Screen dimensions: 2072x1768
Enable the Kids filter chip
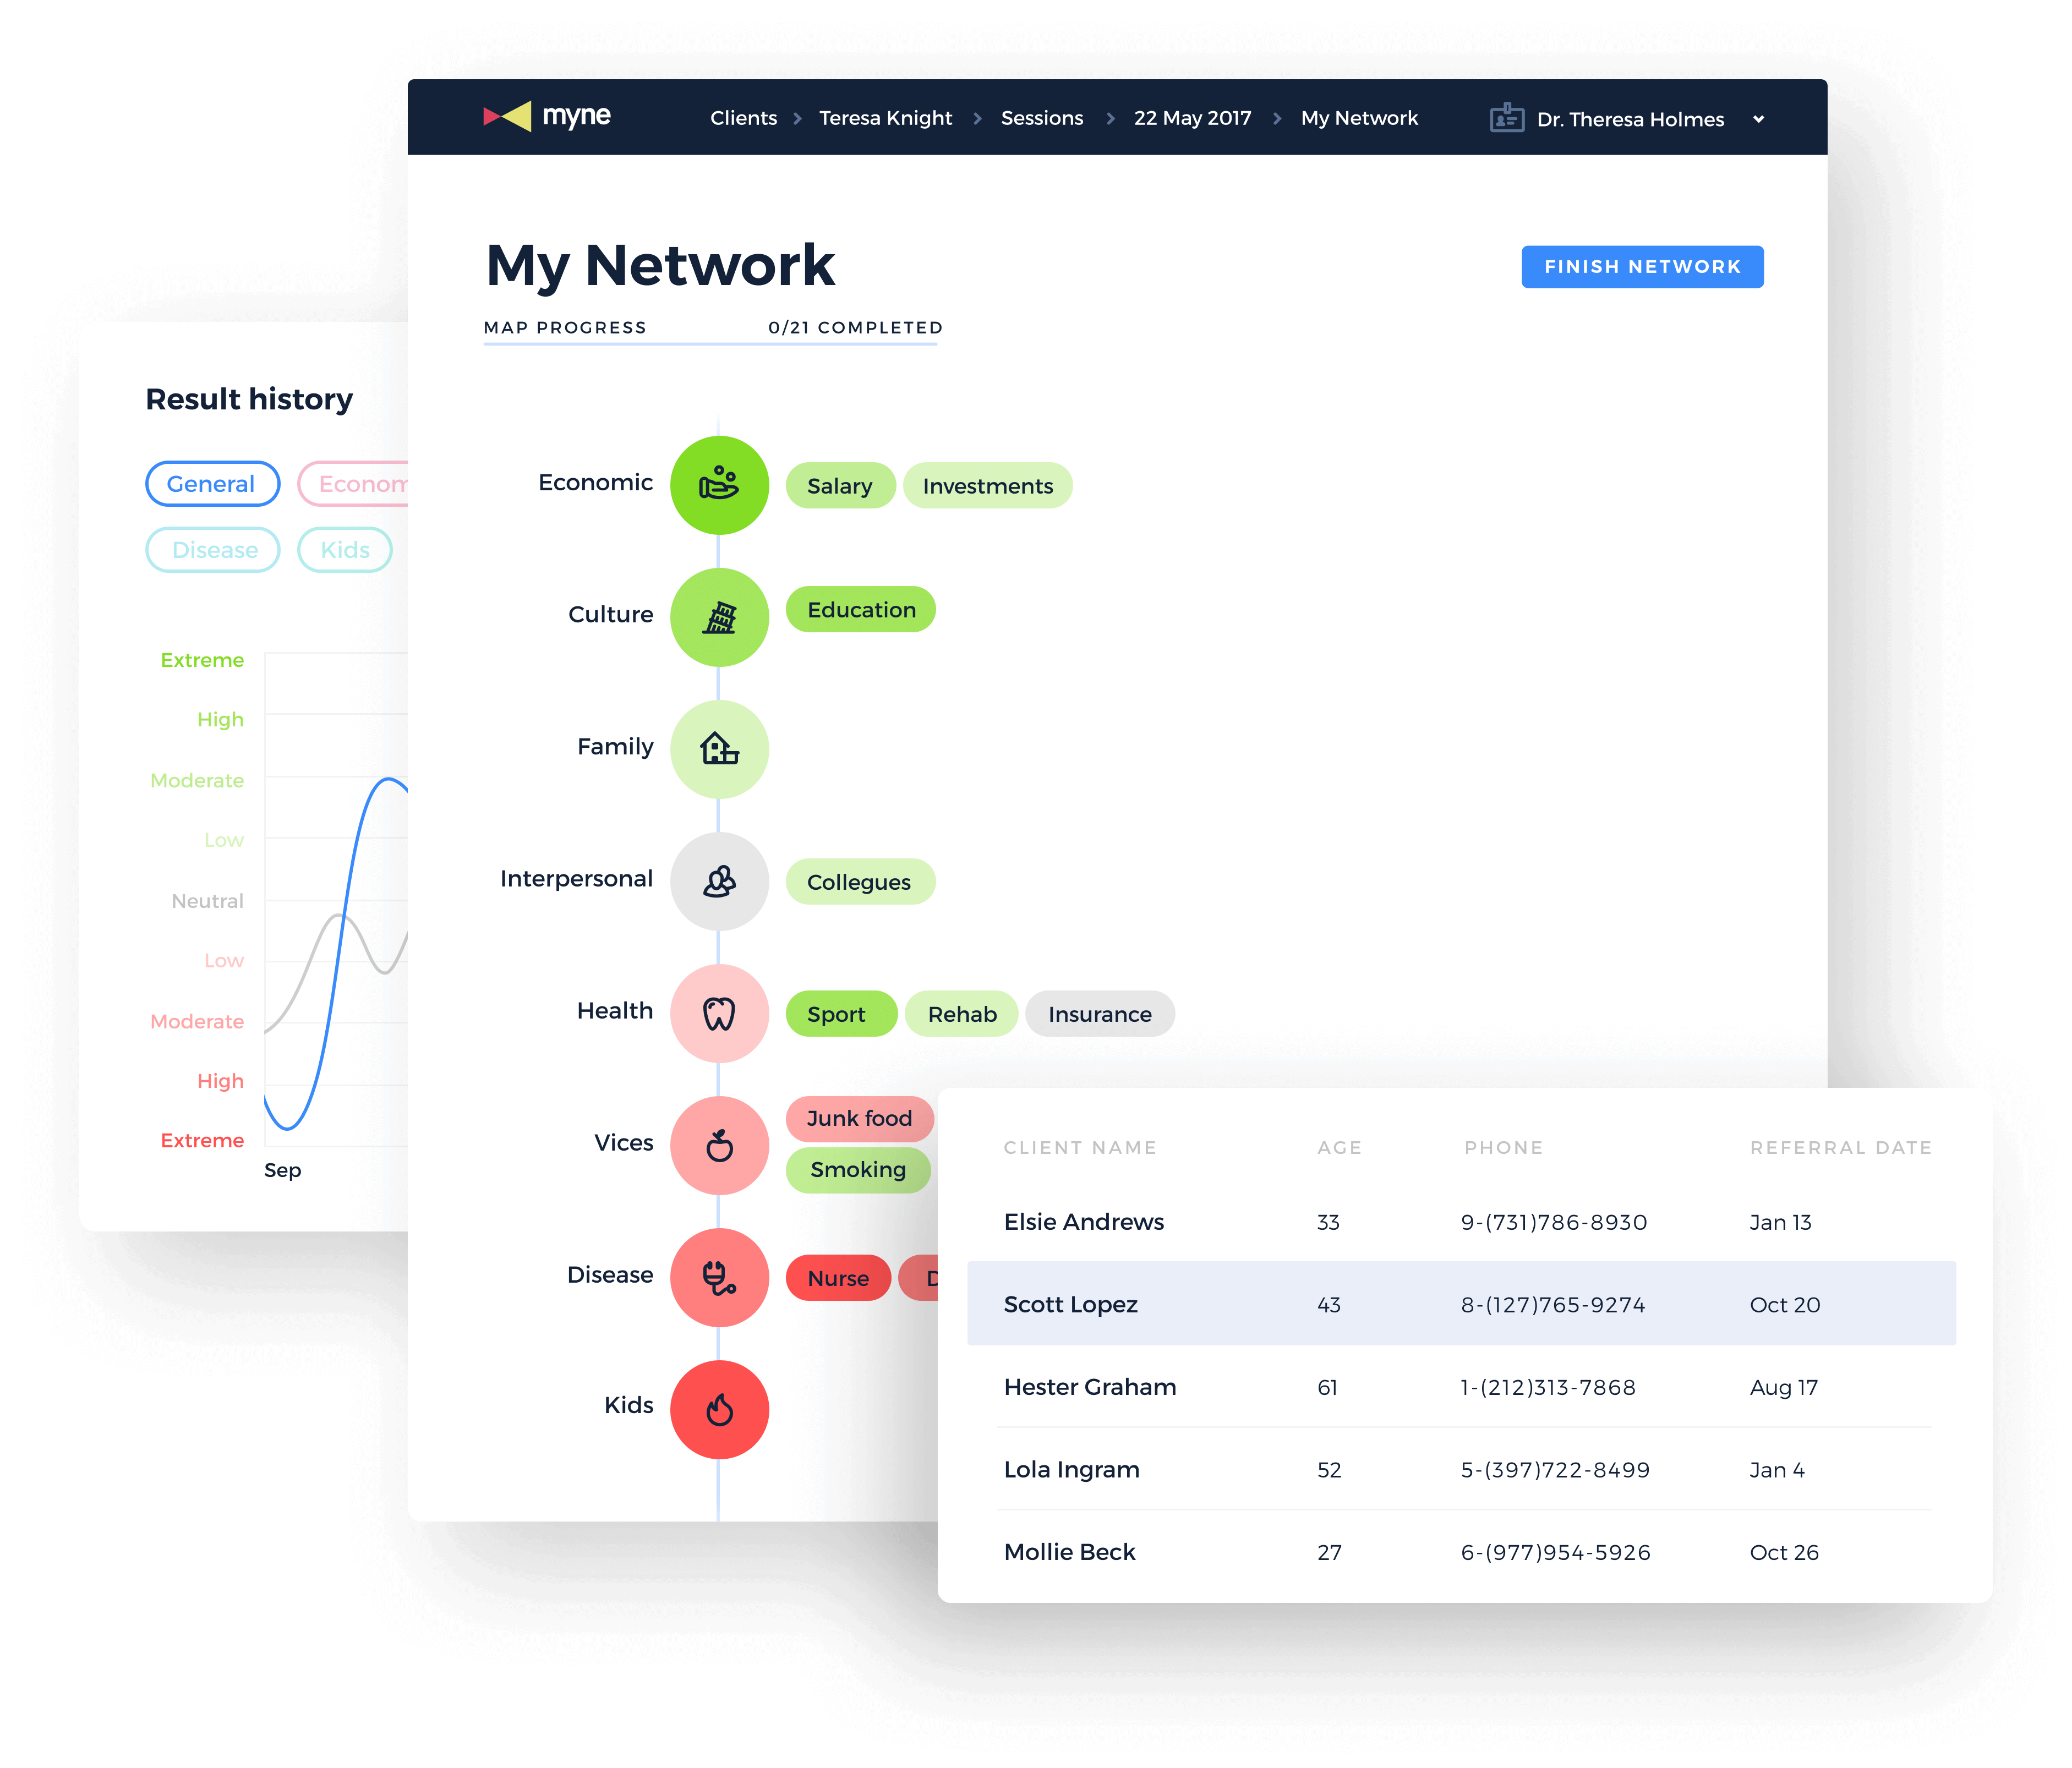click(x=345, y=550)
